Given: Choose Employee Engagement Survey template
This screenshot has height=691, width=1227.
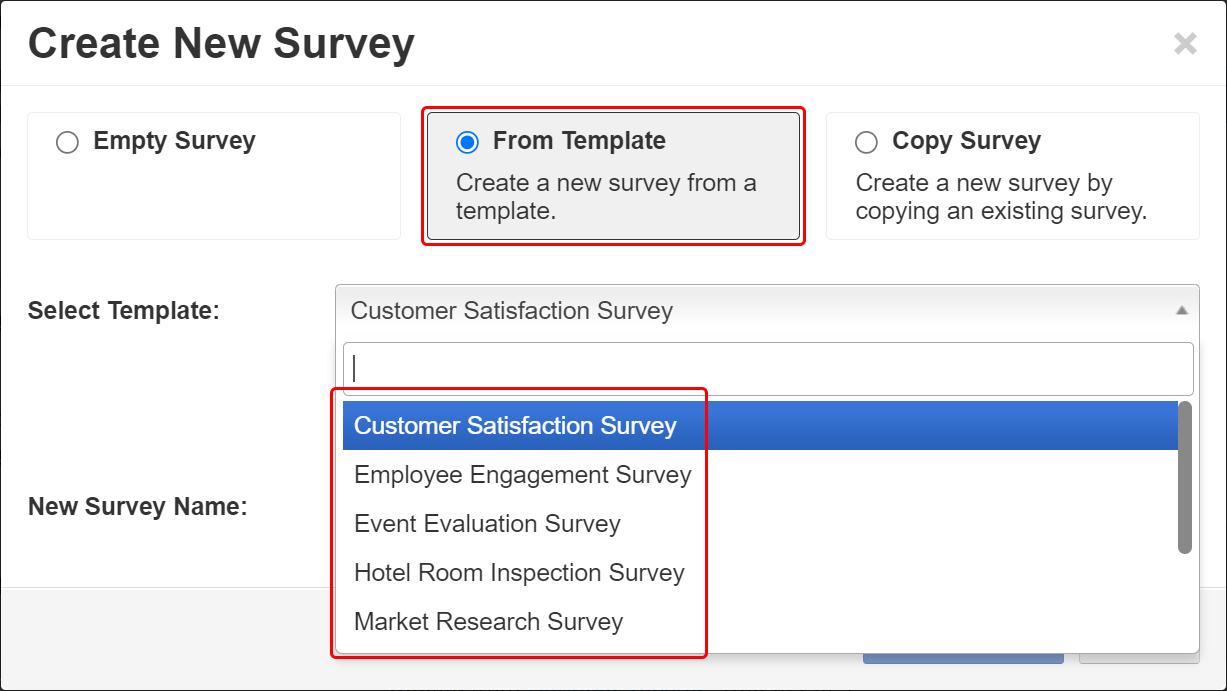Looking at the screenshot, I should (x=522, y=475).
